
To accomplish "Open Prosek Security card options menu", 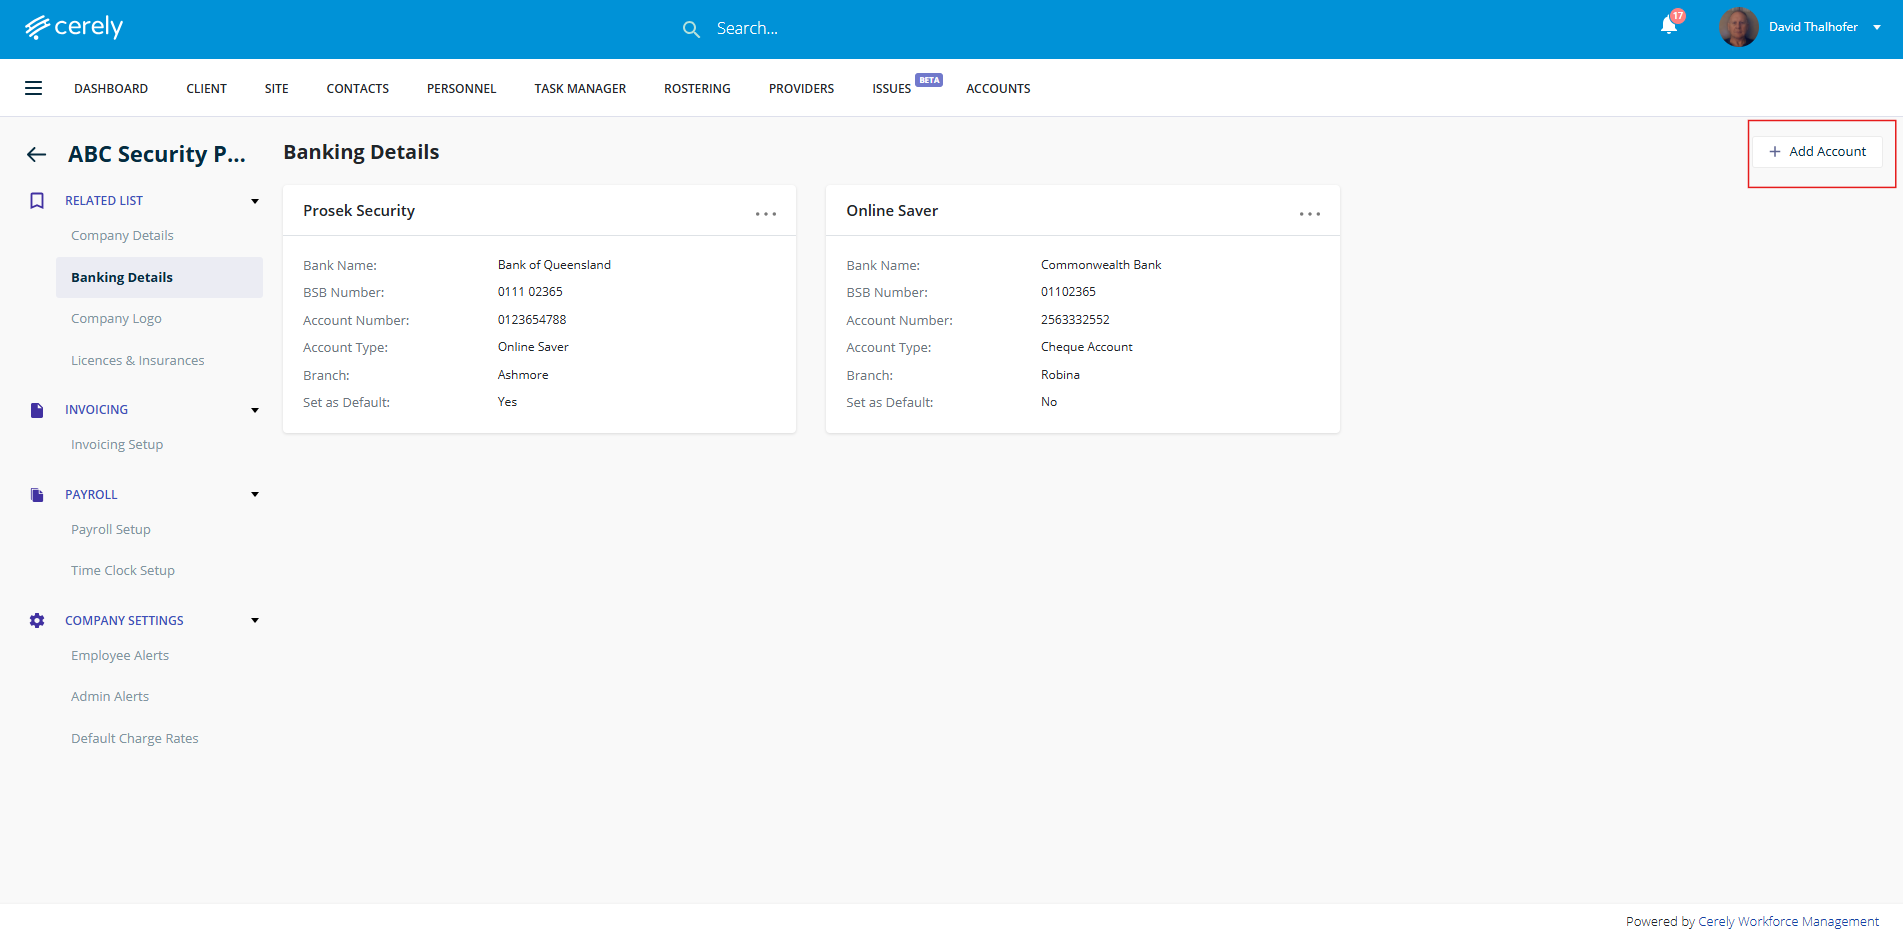I will point(766,214).
